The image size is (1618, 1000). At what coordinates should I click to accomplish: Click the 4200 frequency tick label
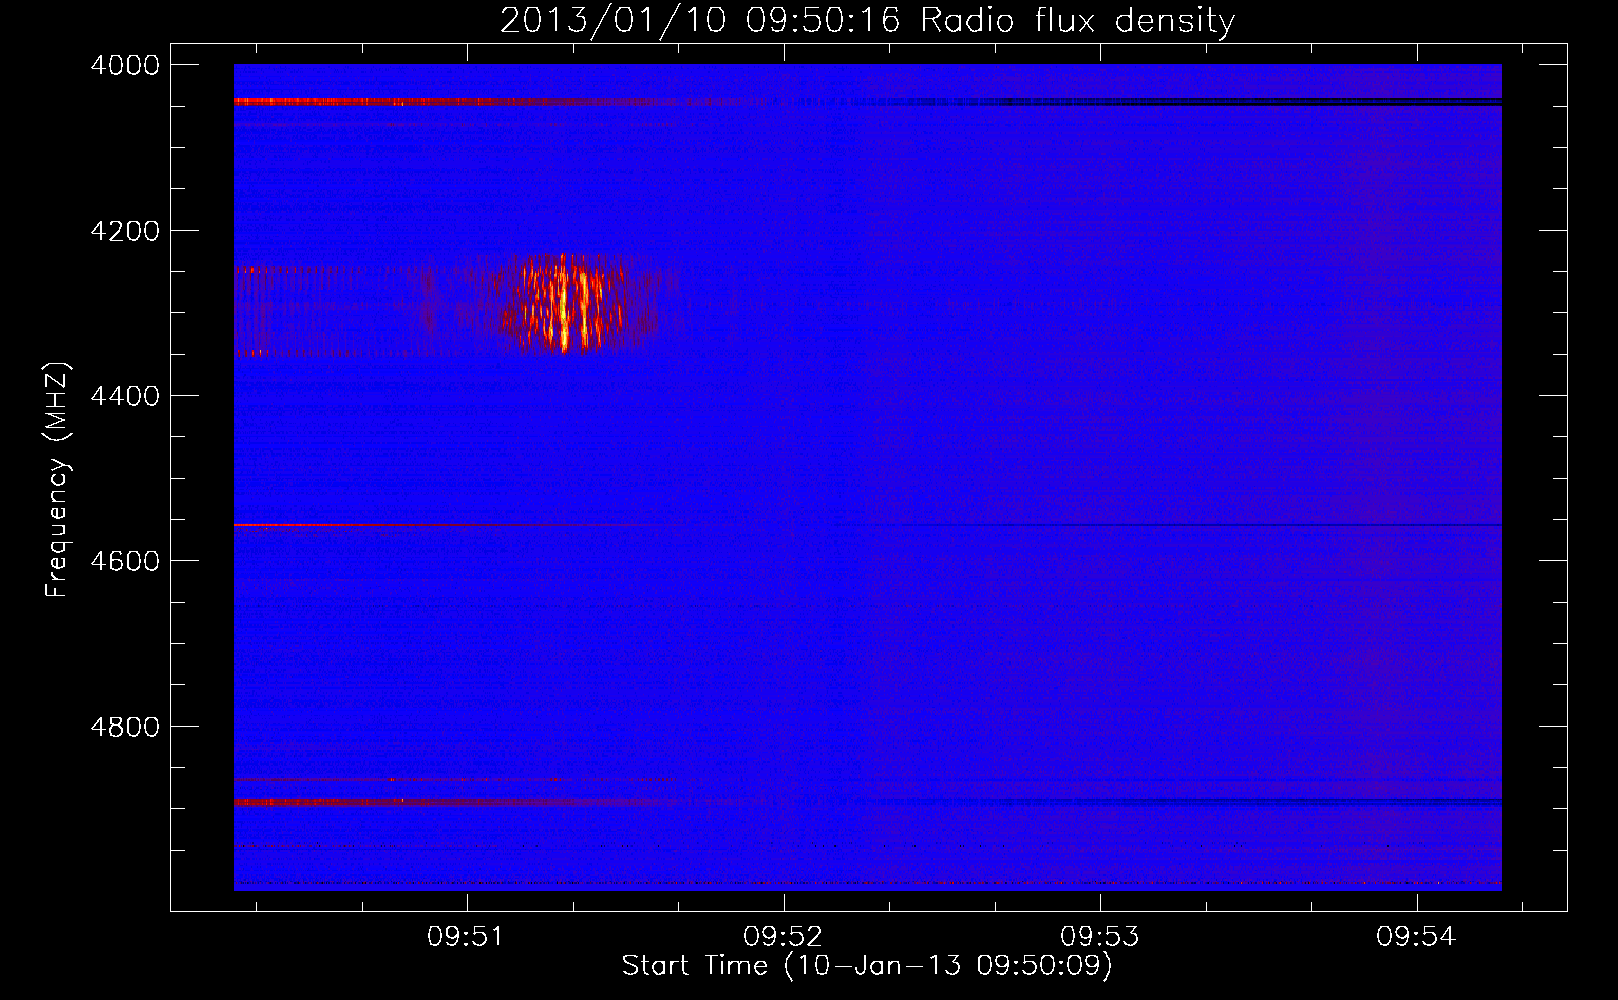[x=125, y=231]
